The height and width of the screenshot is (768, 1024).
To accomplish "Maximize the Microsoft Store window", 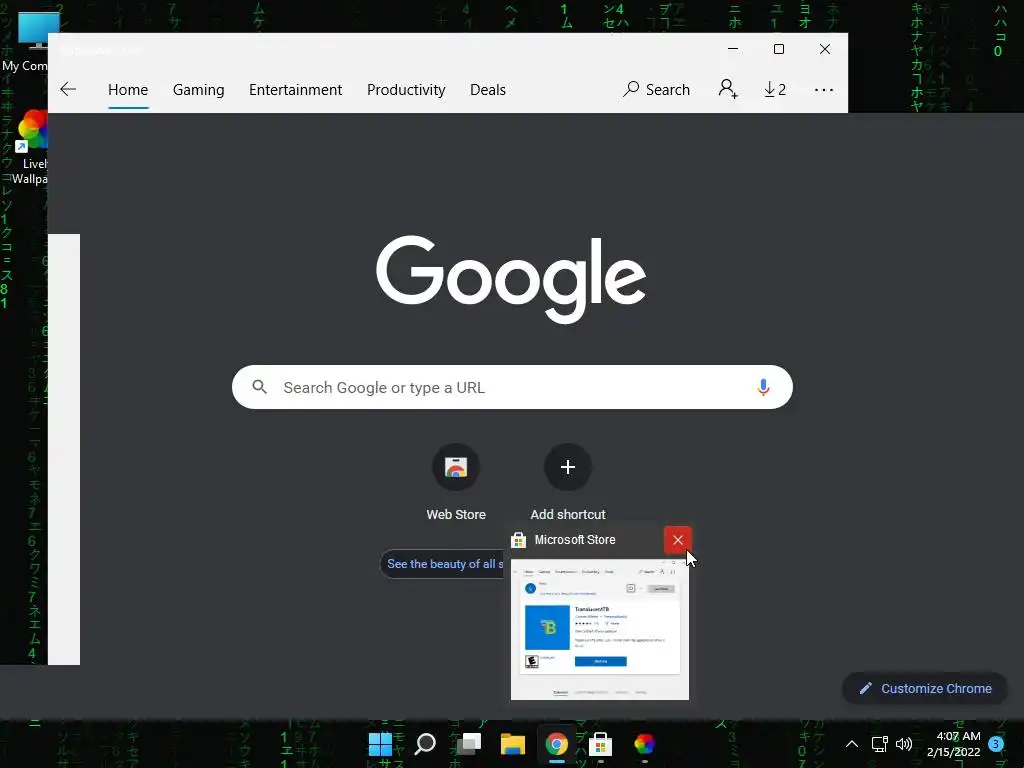I will tap(778, 49).
